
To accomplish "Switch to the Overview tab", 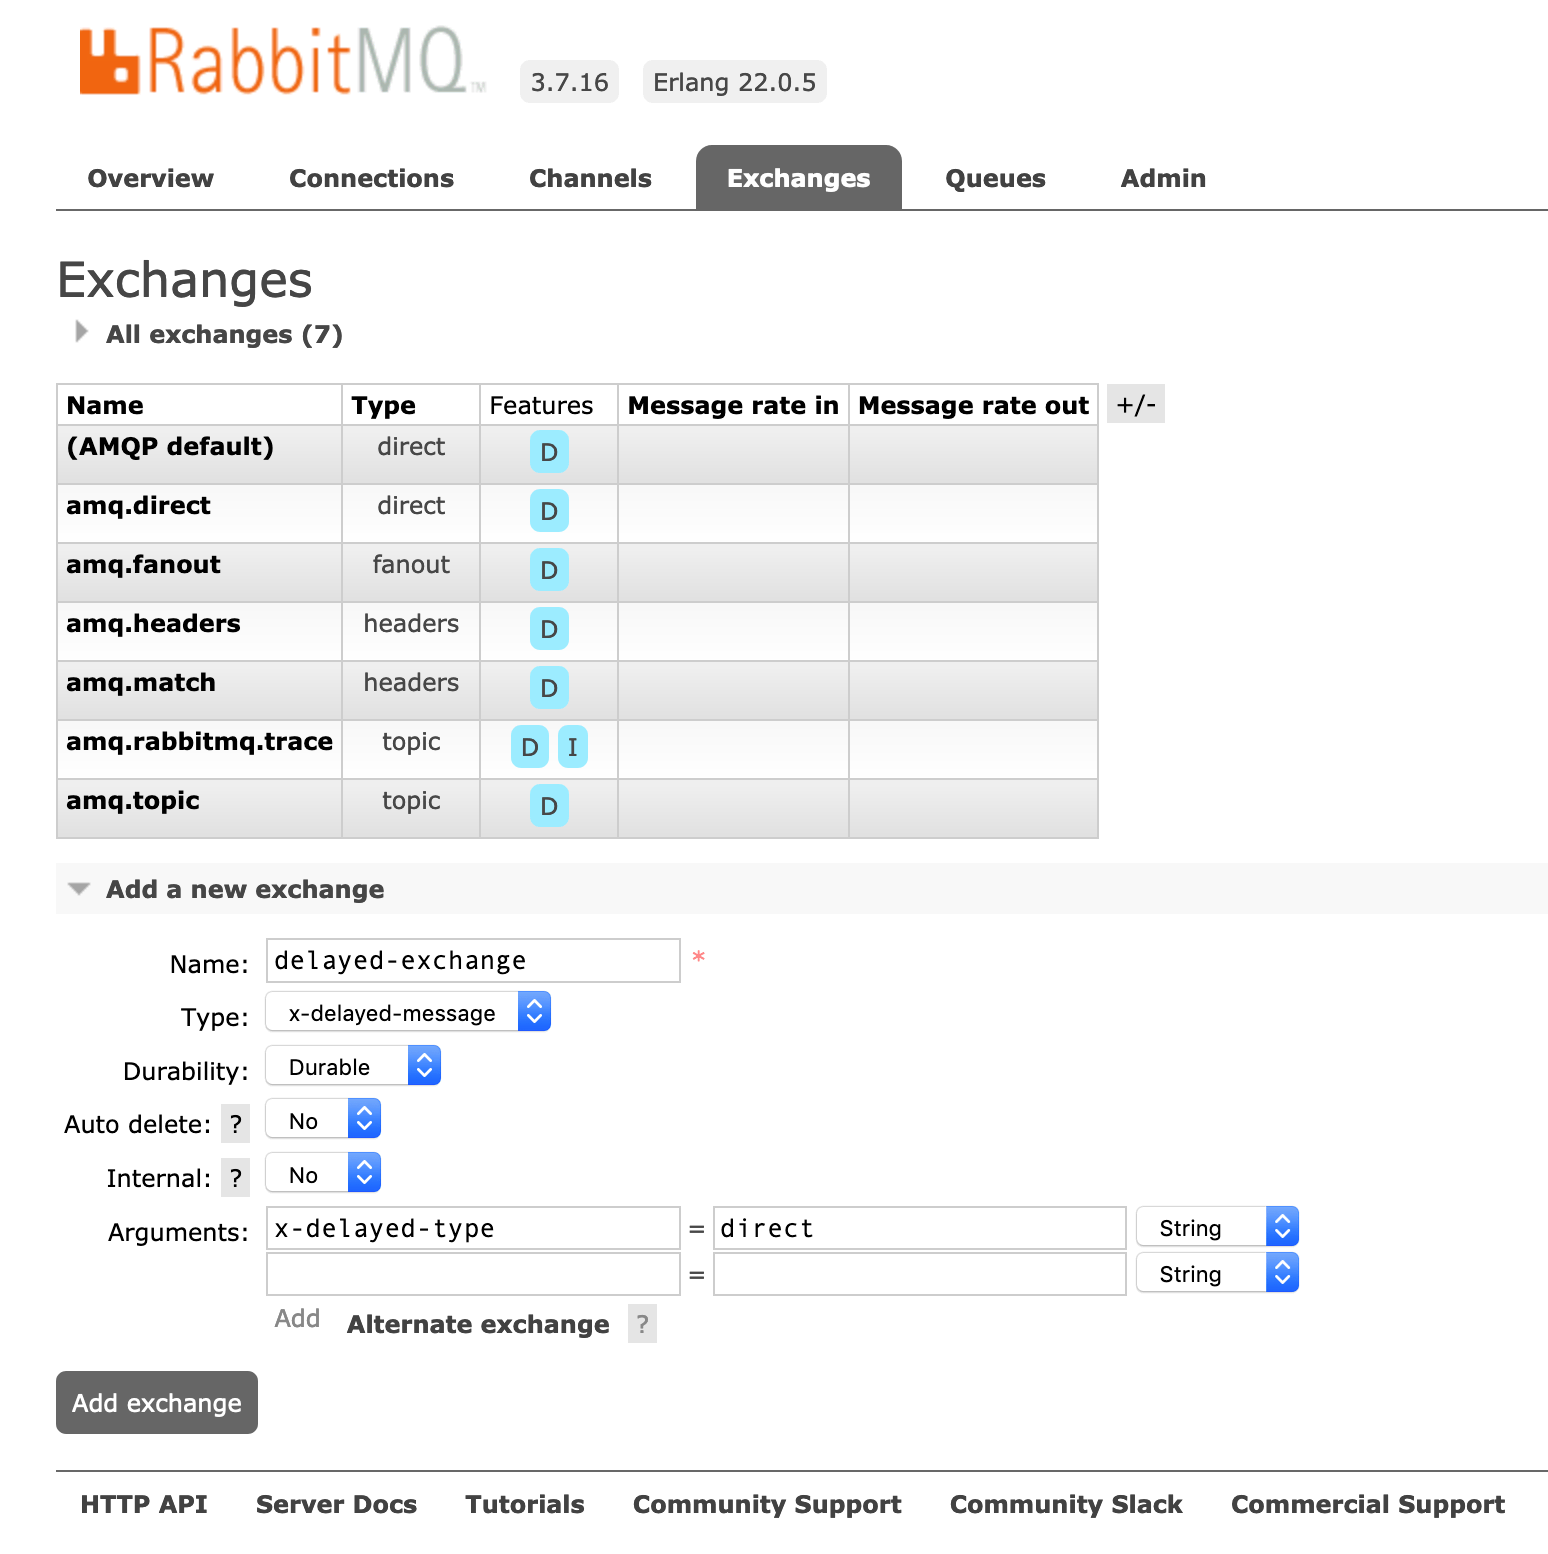I will [x=151, y=178].
